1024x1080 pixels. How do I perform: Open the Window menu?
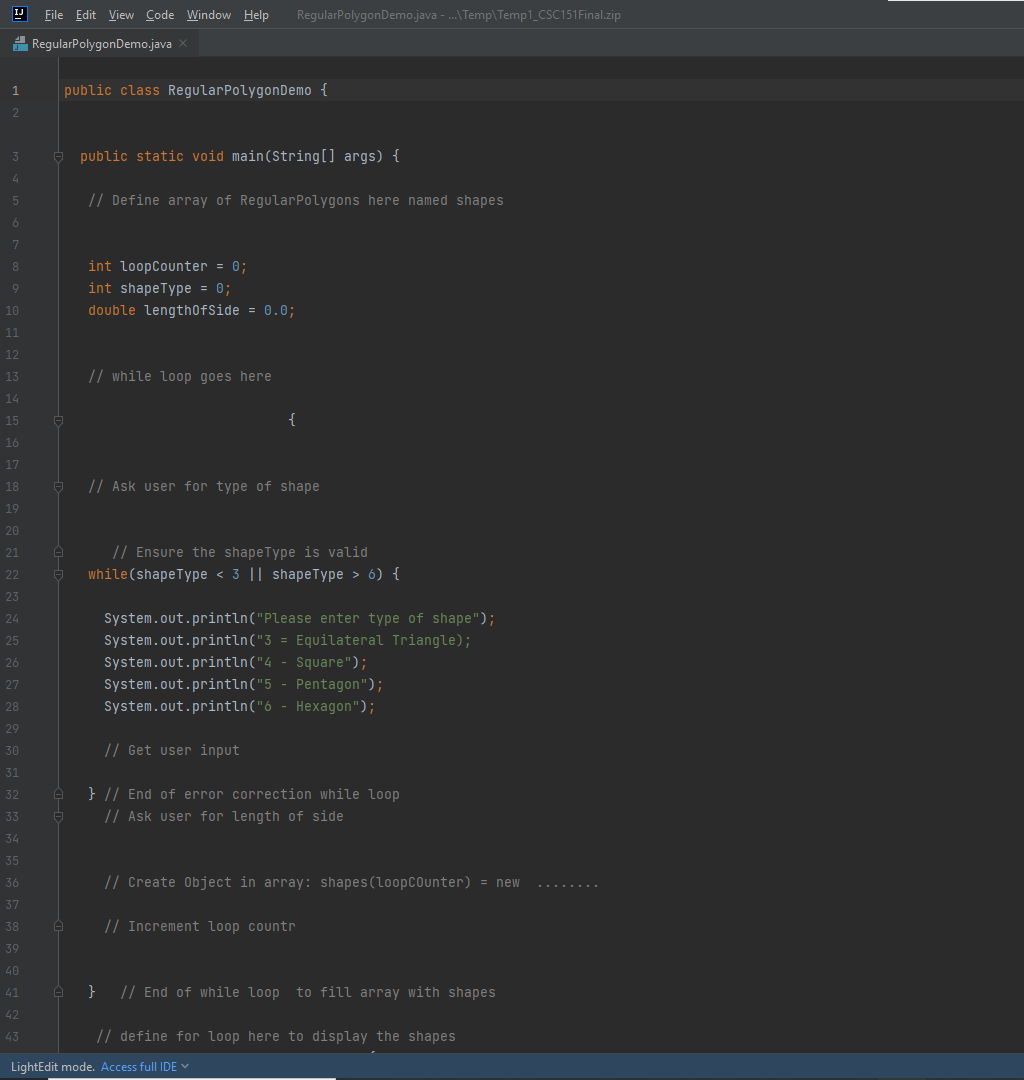tap(208, 14)
